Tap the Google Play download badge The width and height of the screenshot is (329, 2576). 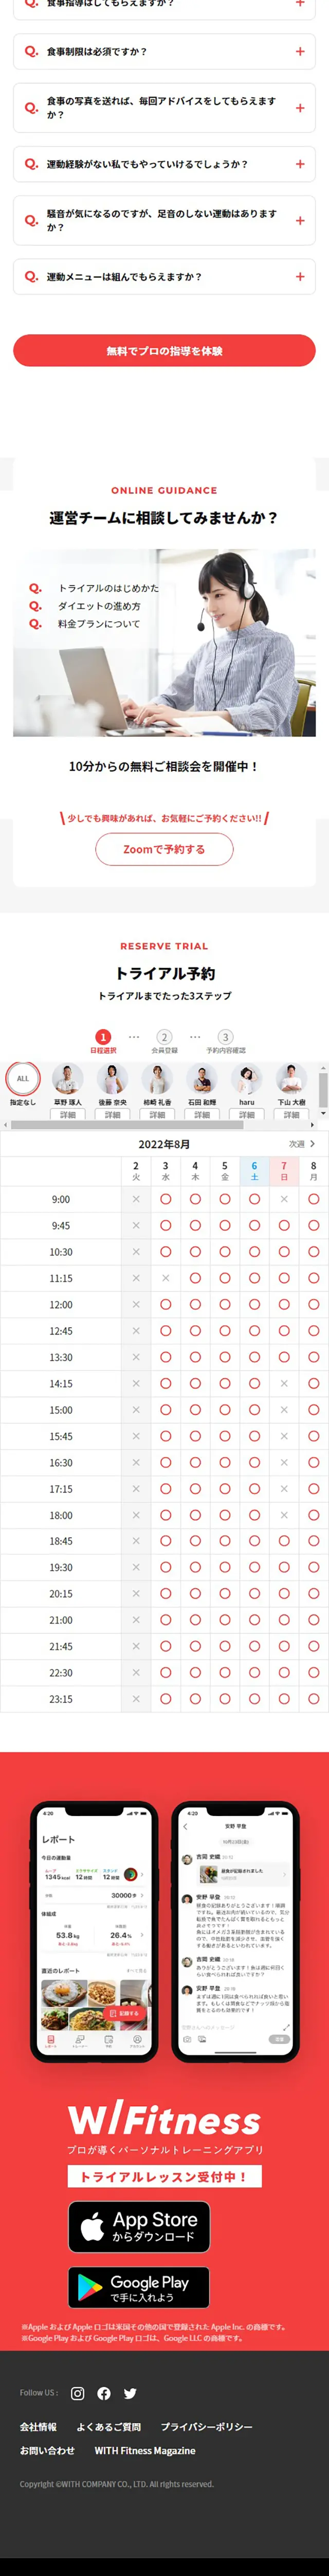click(139, 2286)
